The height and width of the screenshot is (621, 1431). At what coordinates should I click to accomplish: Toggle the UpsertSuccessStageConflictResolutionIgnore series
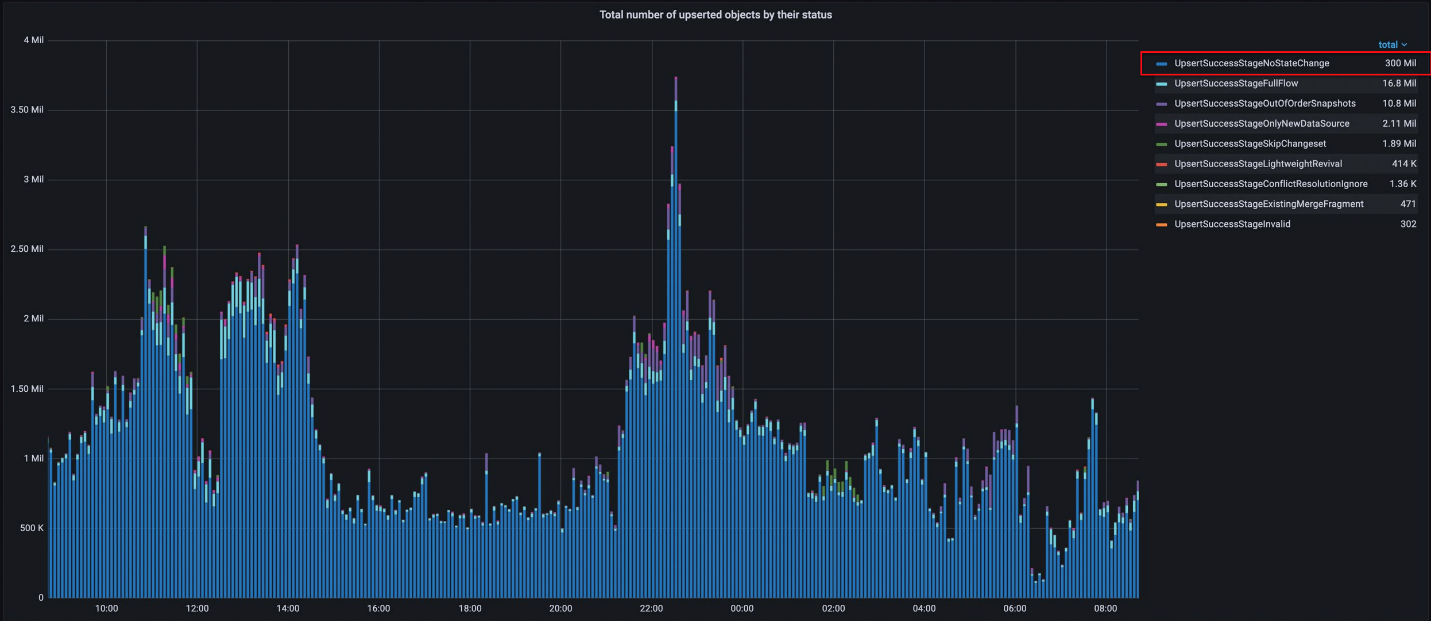(x=1270, y=184)
